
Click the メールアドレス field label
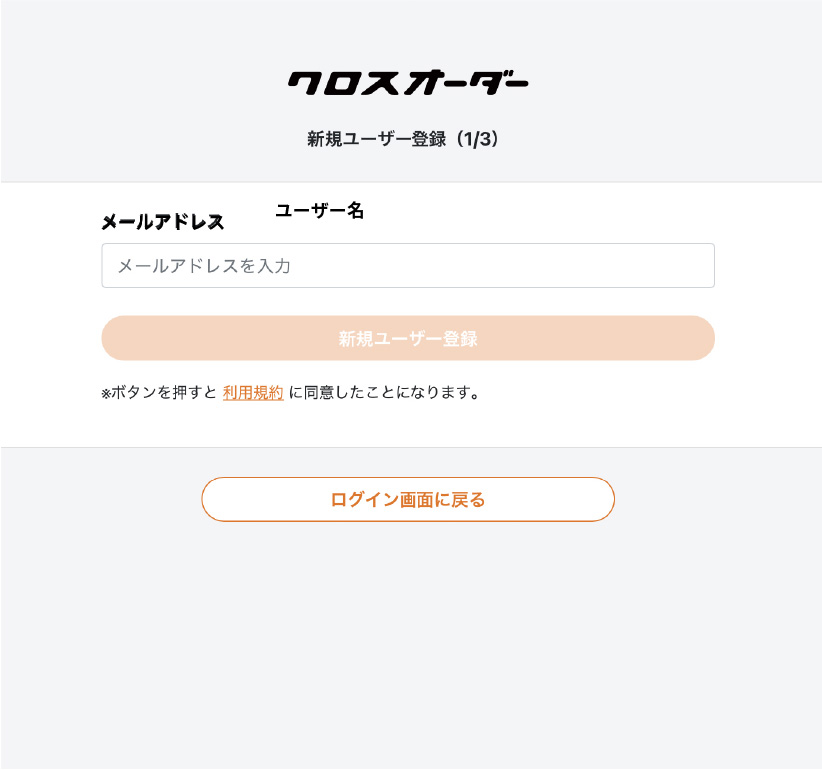163,222
